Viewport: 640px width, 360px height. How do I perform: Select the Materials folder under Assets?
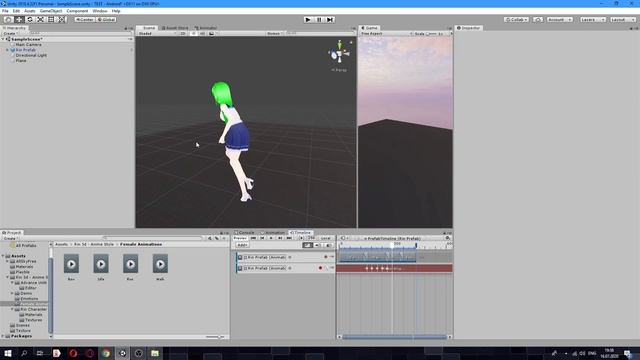coord(24,267)
